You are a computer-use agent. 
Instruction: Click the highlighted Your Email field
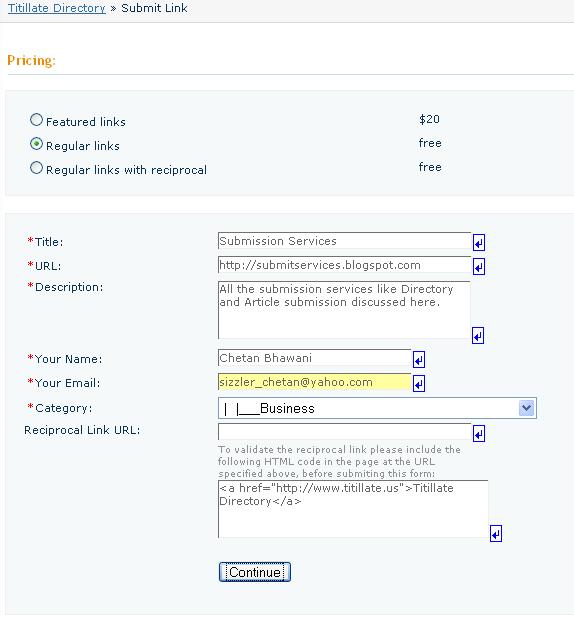[x=314, y=382]
